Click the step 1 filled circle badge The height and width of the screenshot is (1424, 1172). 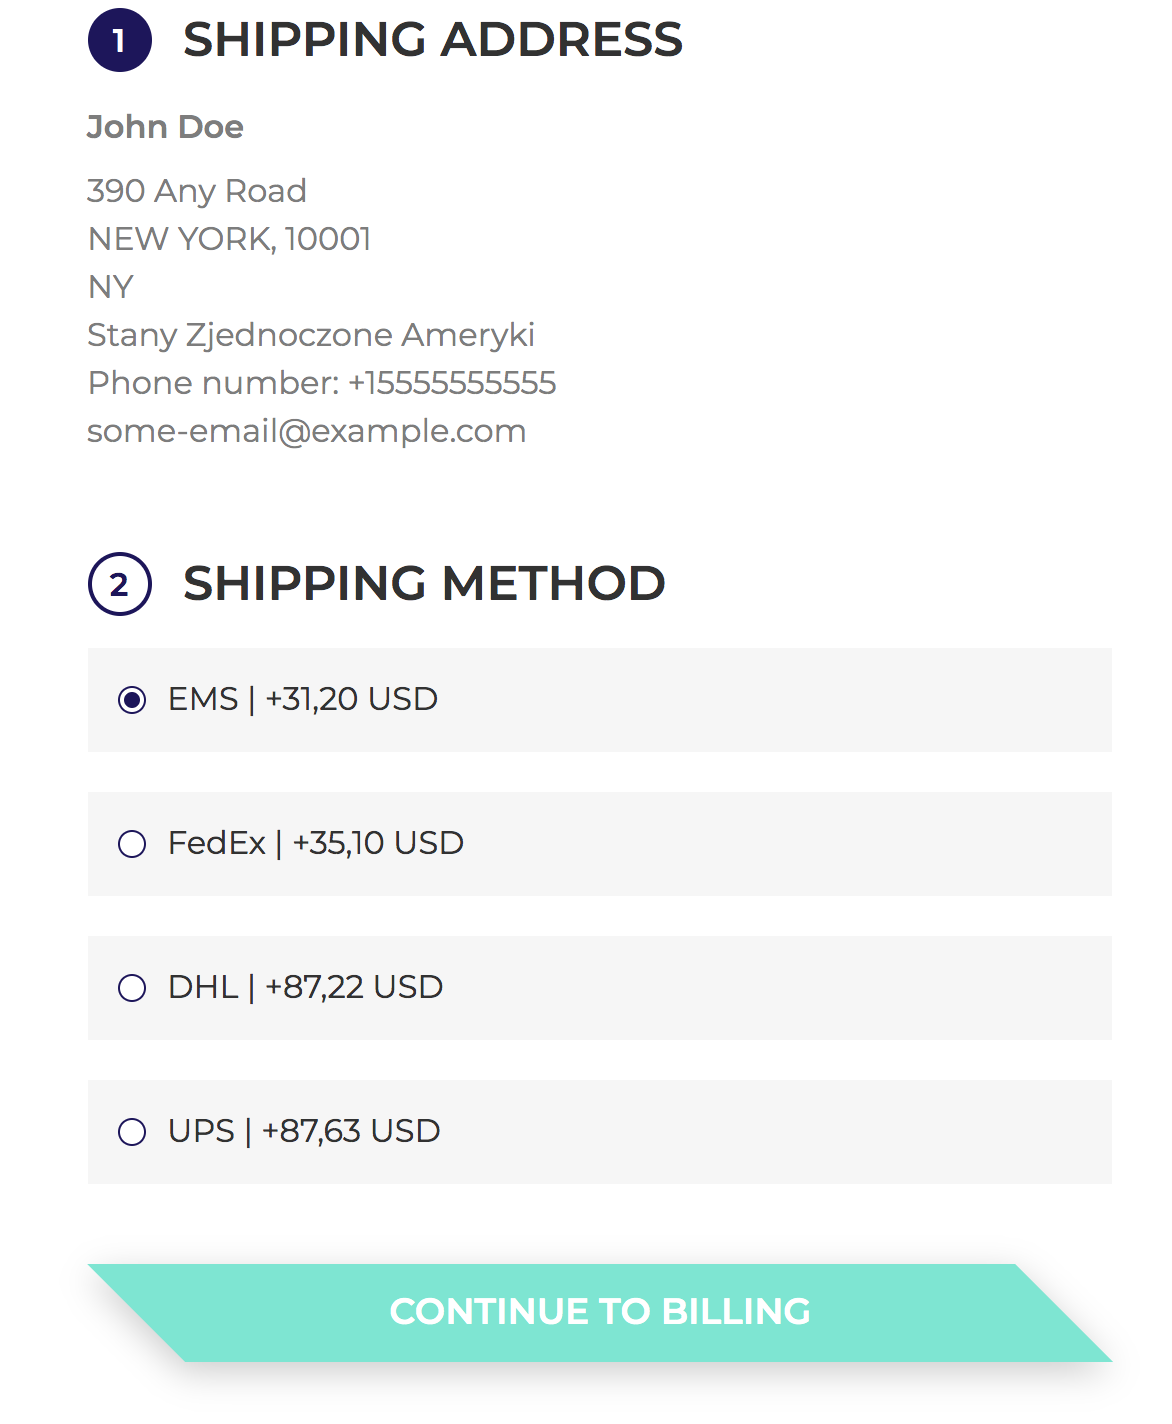120,41
